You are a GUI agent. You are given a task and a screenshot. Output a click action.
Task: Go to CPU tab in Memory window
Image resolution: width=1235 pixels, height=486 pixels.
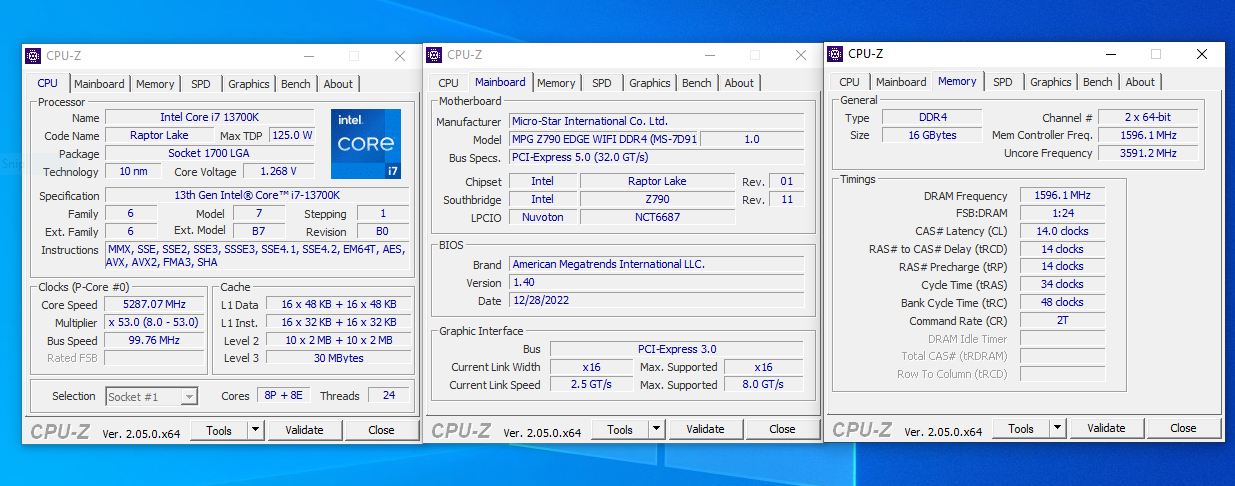click(x=850, y=82)
